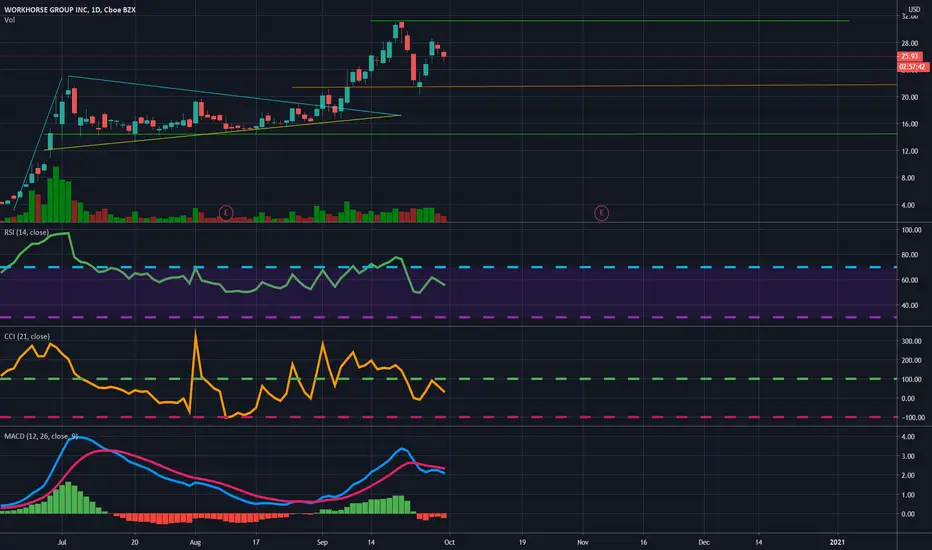The height and width of the screenshot is (550, 932).
Task: Click the 2.00 MACD axis label
Action: click(x=908, y=476)
